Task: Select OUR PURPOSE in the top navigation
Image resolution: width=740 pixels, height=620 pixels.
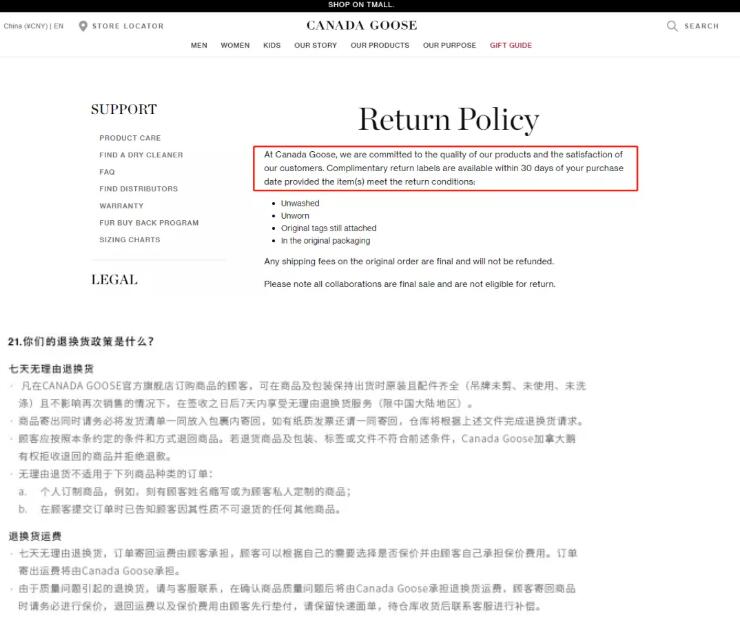Action: (449, 45)
